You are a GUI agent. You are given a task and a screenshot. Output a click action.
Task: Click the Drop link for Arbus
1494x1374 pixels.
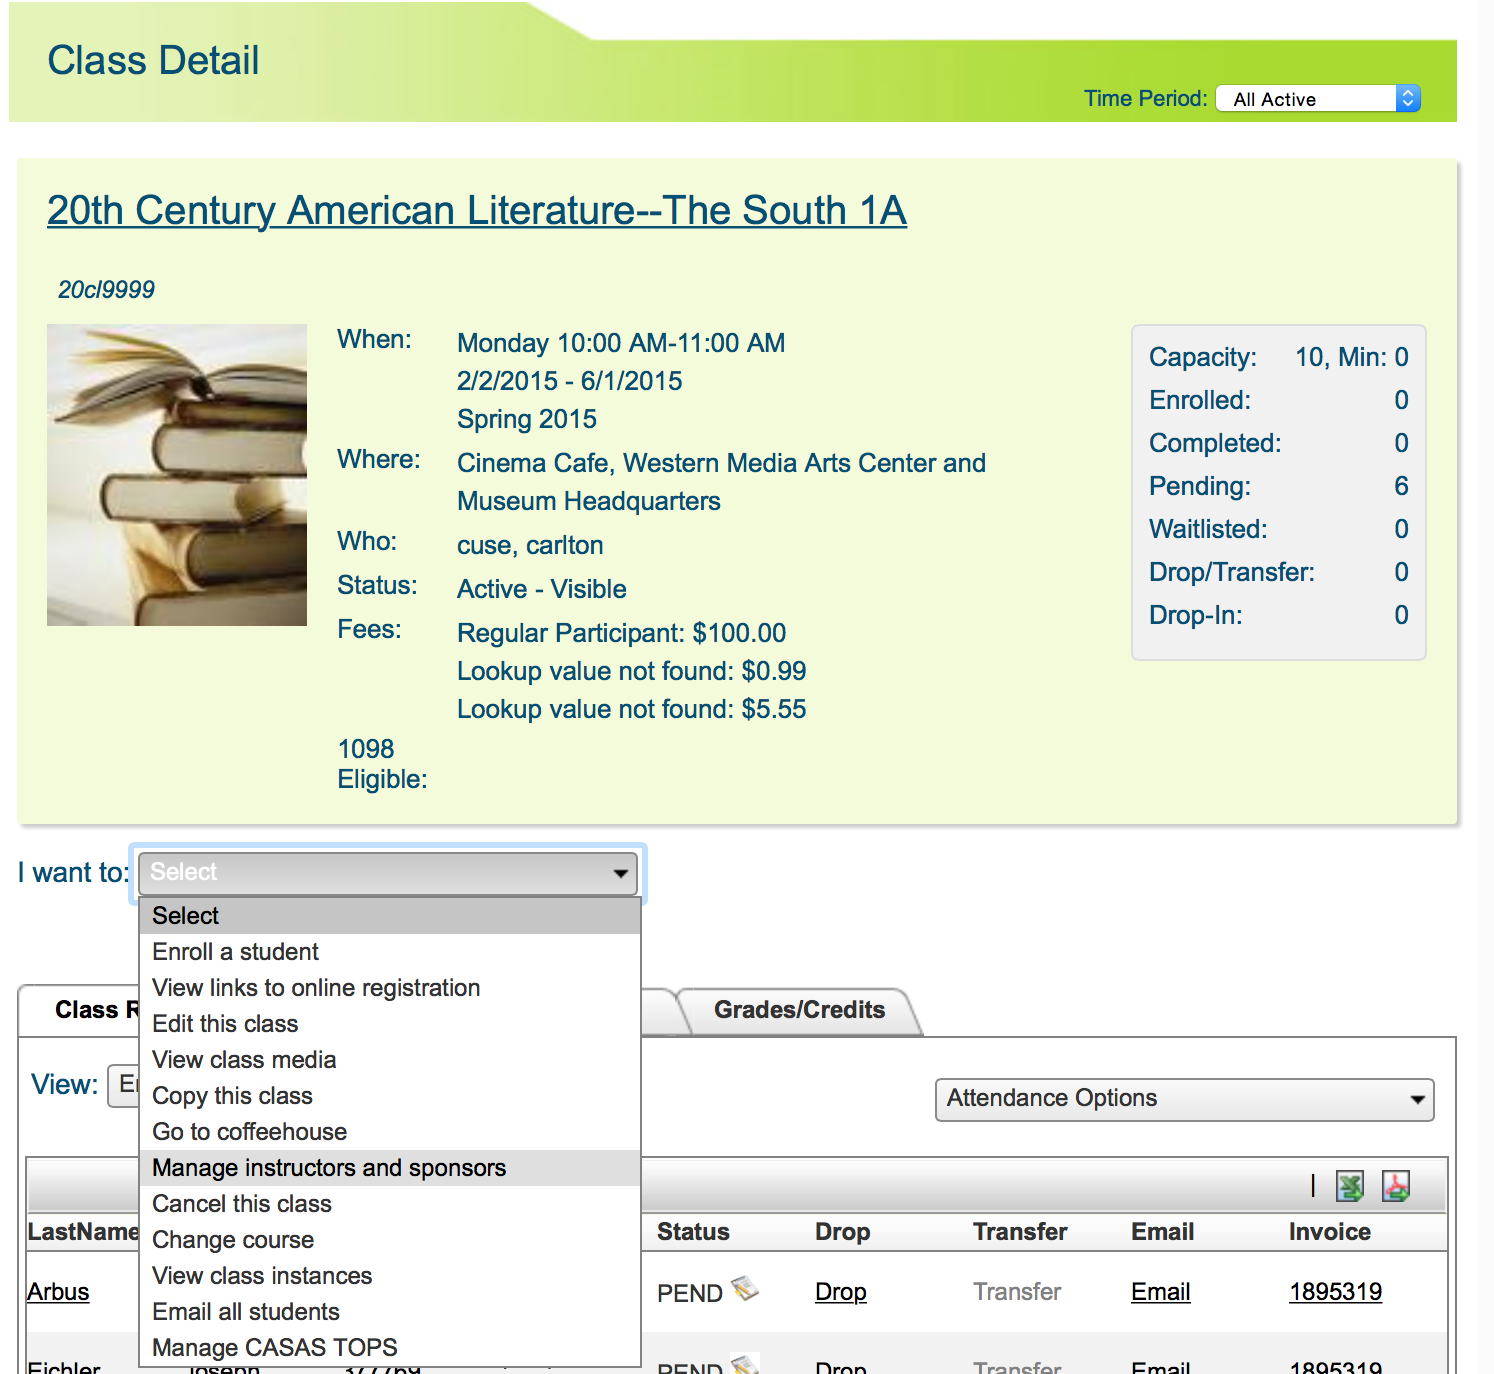pos(840,1292)
